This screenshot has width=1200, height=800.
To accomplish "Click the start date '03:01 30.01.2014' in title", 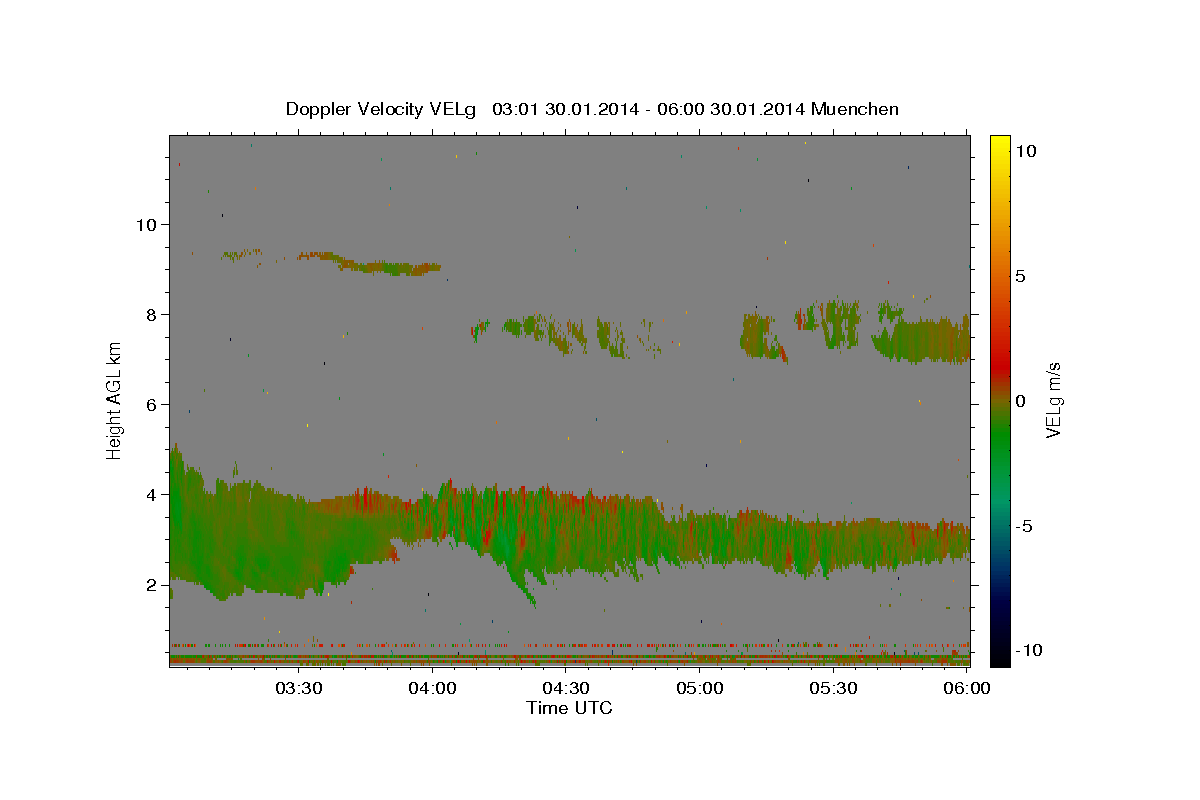I will 566,109.
